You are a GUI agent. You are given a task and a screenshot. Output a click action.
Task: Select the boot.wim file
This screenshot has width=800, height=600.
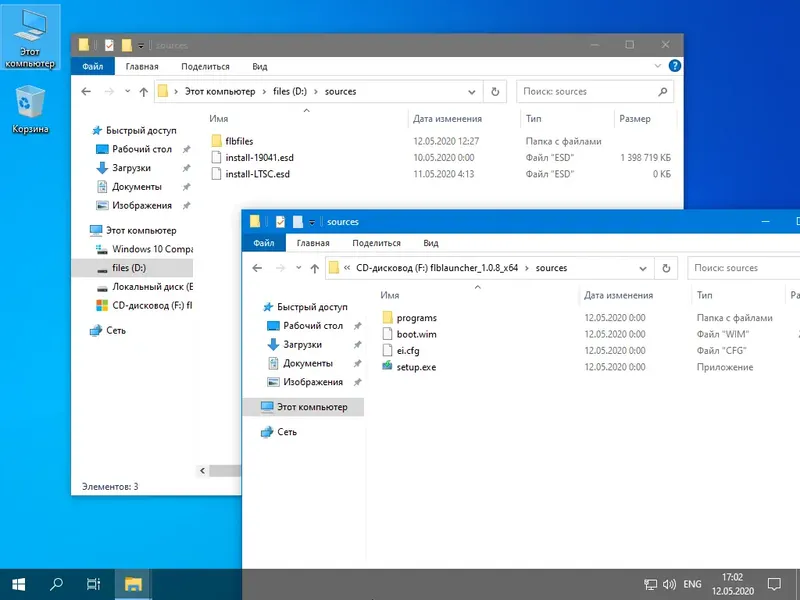(x=417, y=334)
